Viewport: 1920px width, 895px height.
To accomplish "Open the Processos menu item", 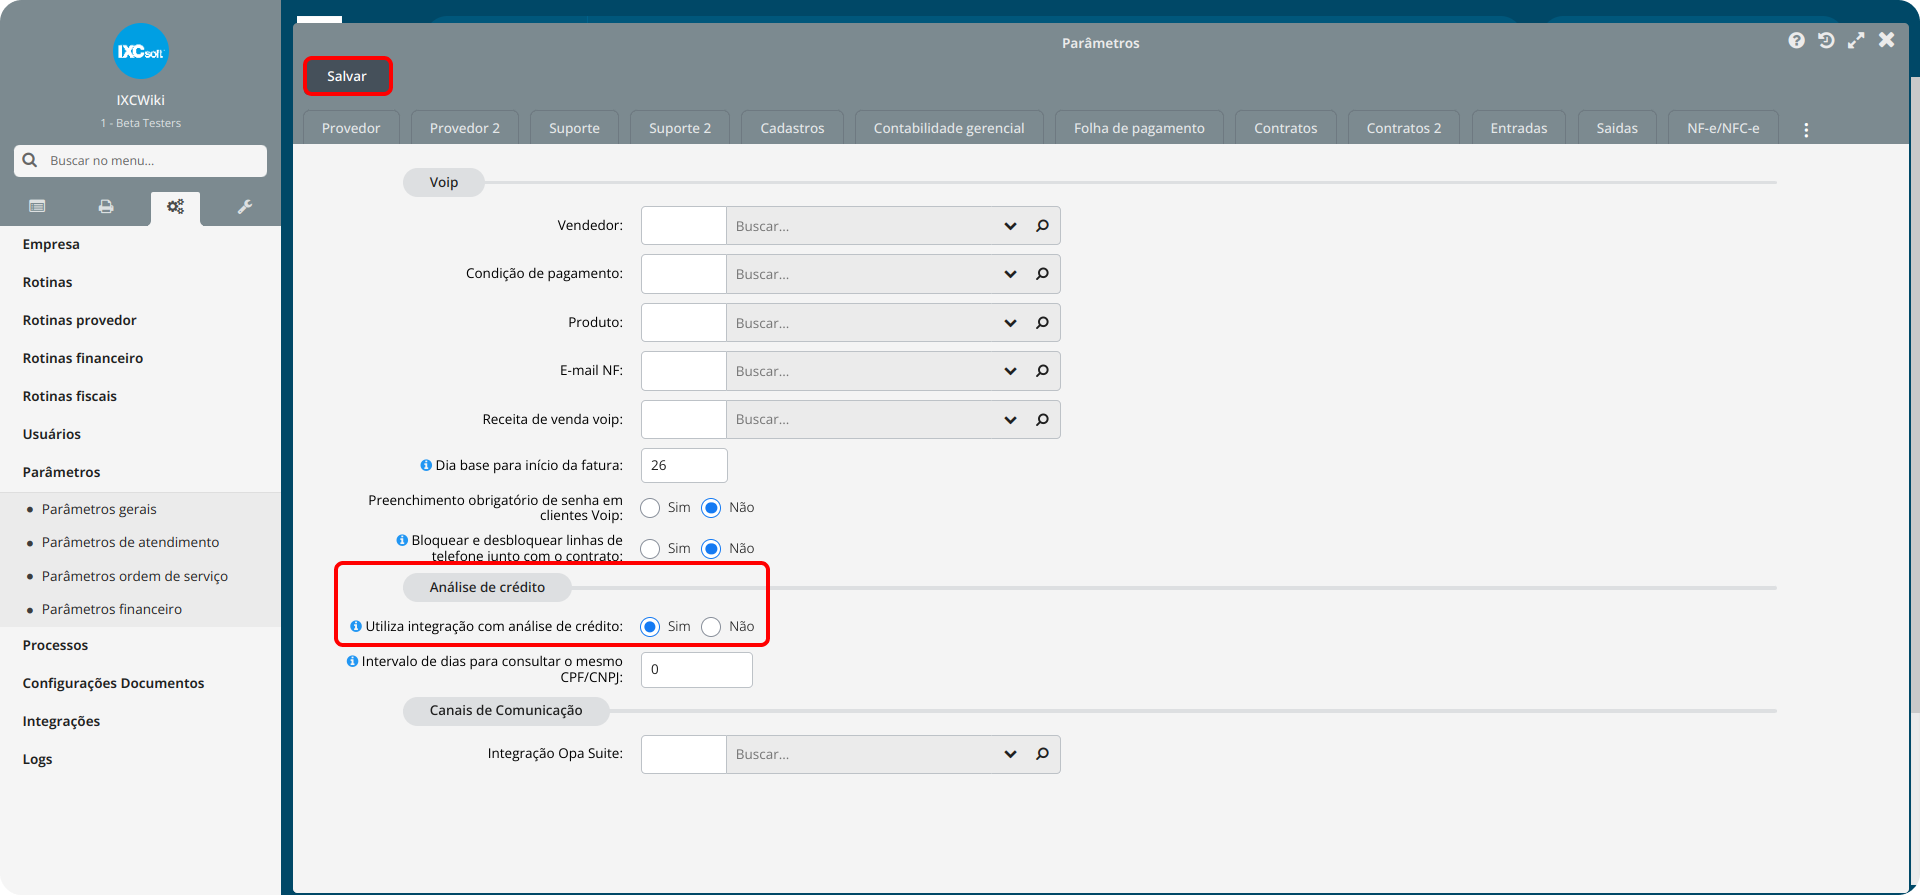I will point(55,645).
